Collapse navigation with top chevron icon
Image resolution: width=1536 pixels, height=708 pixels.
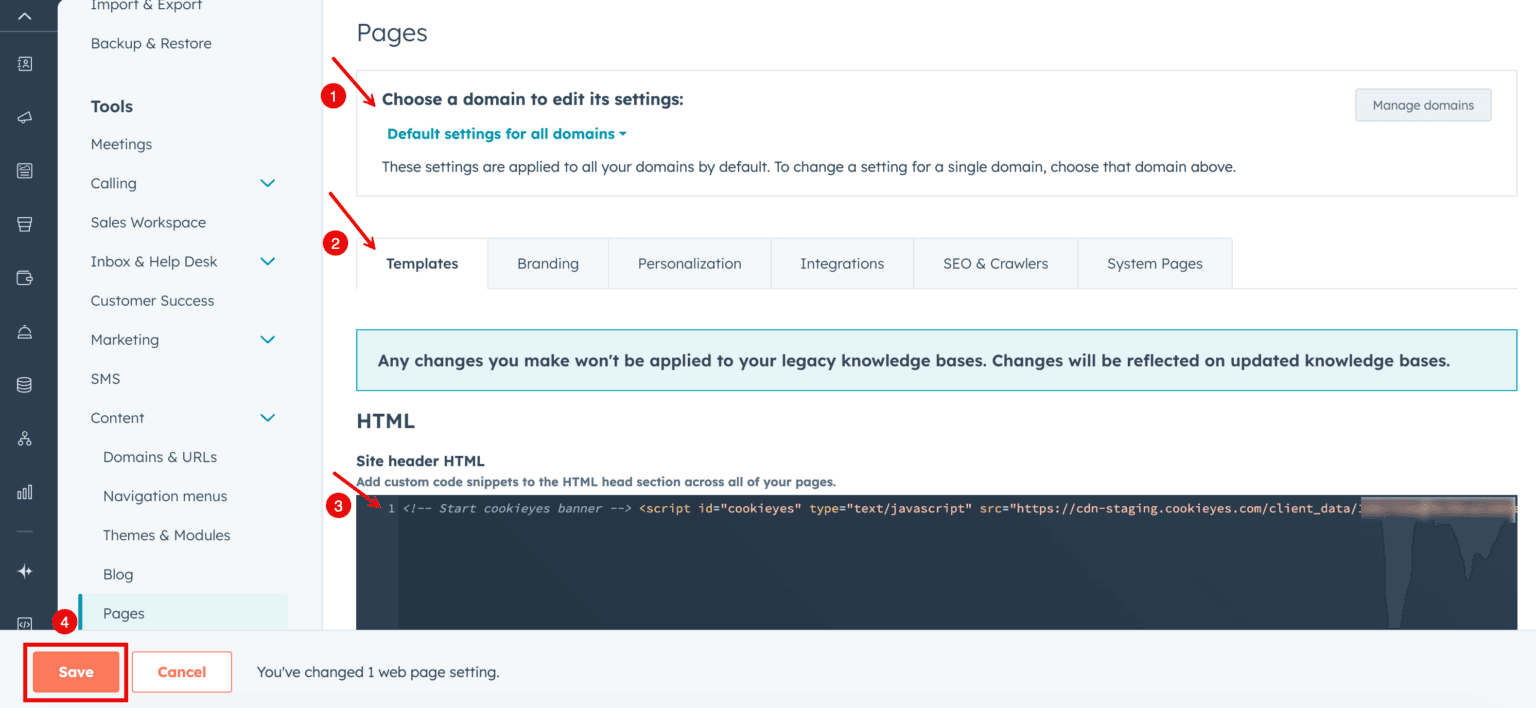click(25, 16)
